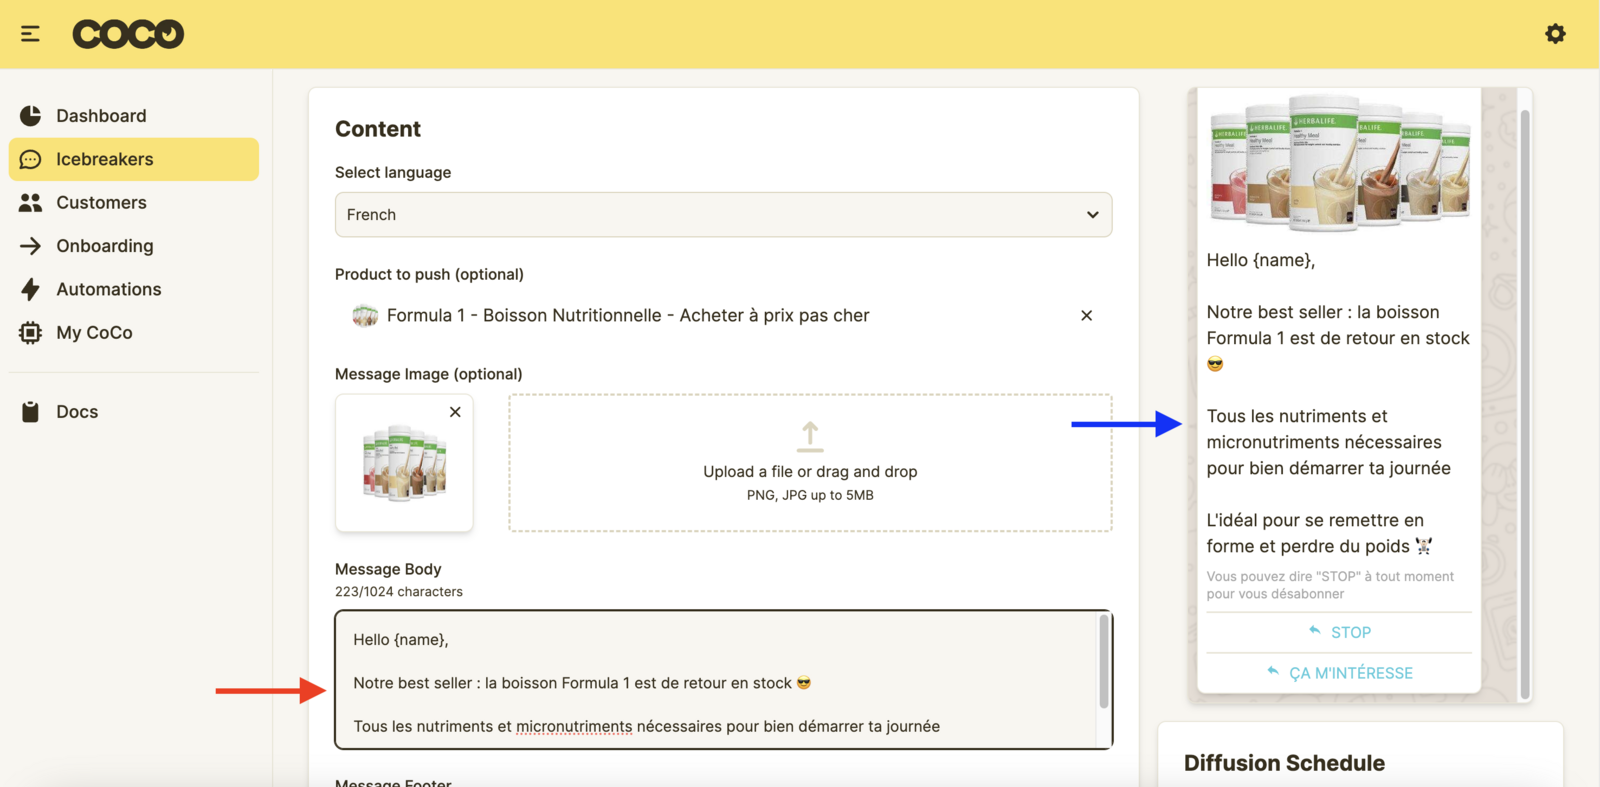Click the Dashboard pie chart icon
1600x787 pixels.
pyautogui.click(x=31, y=116)
